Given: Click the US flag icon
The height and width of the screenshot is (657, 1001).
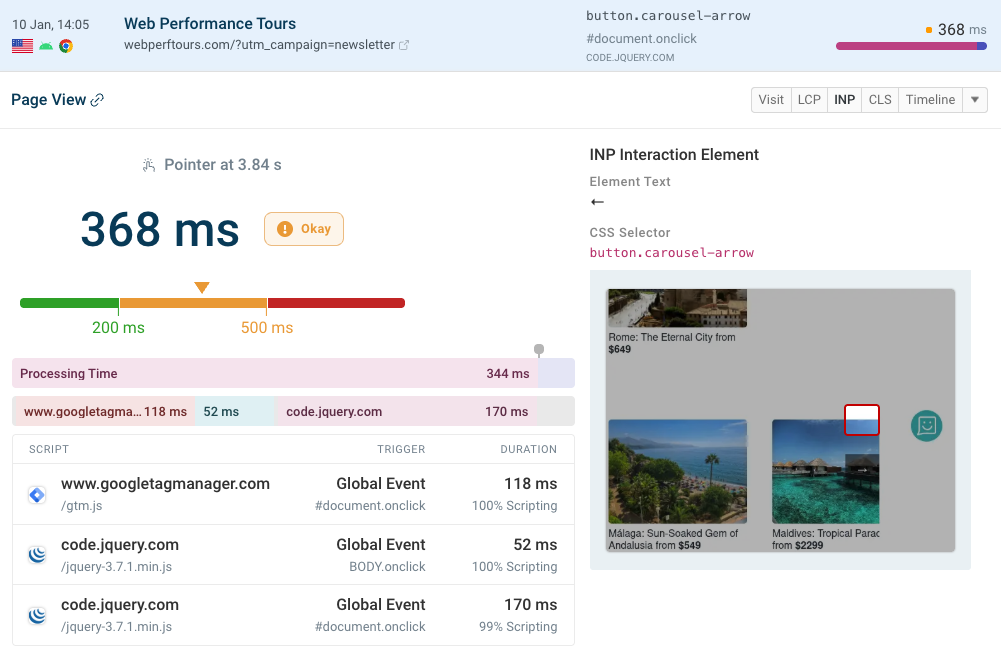Looking at the screenshot, I should [22, 46].
